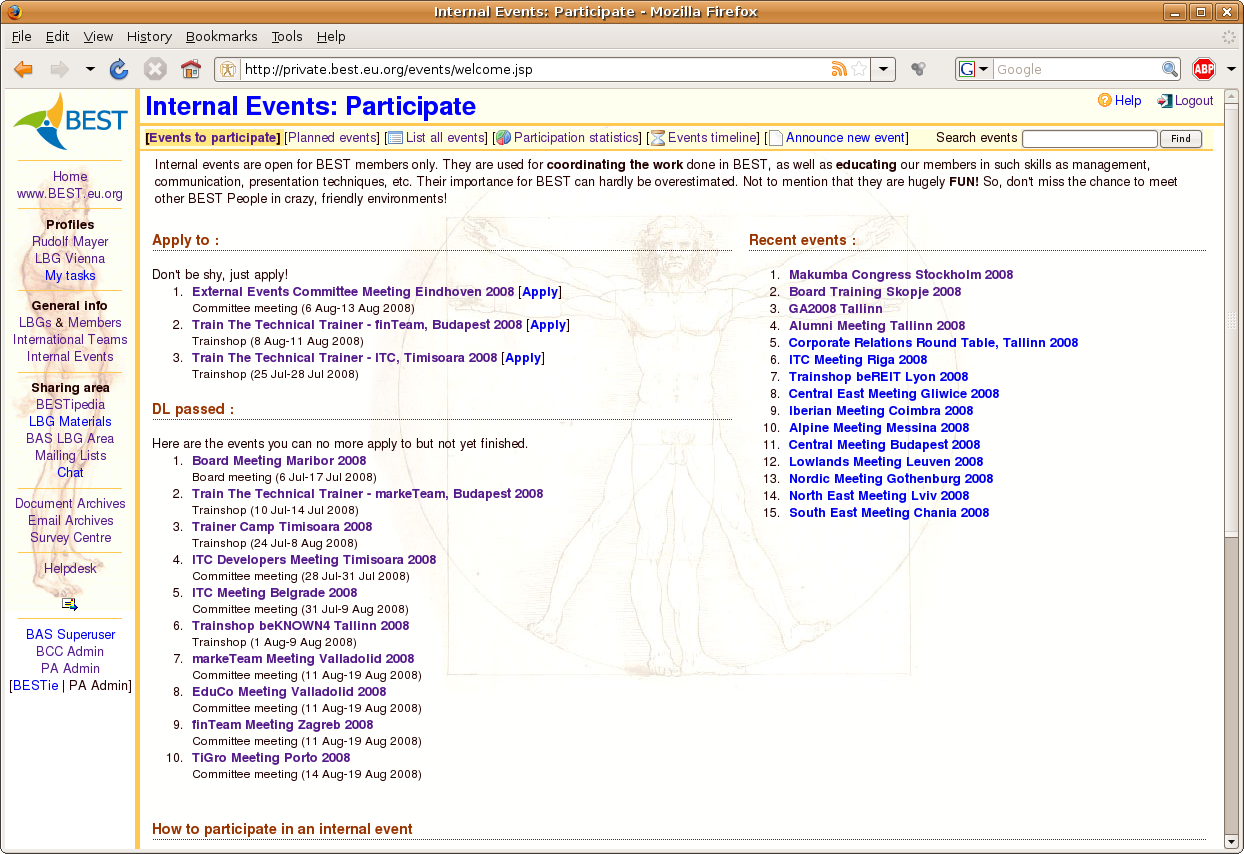Switch to the Planned events tab
The height and width of the screenshot is (854, 1244).
(332, 138)
